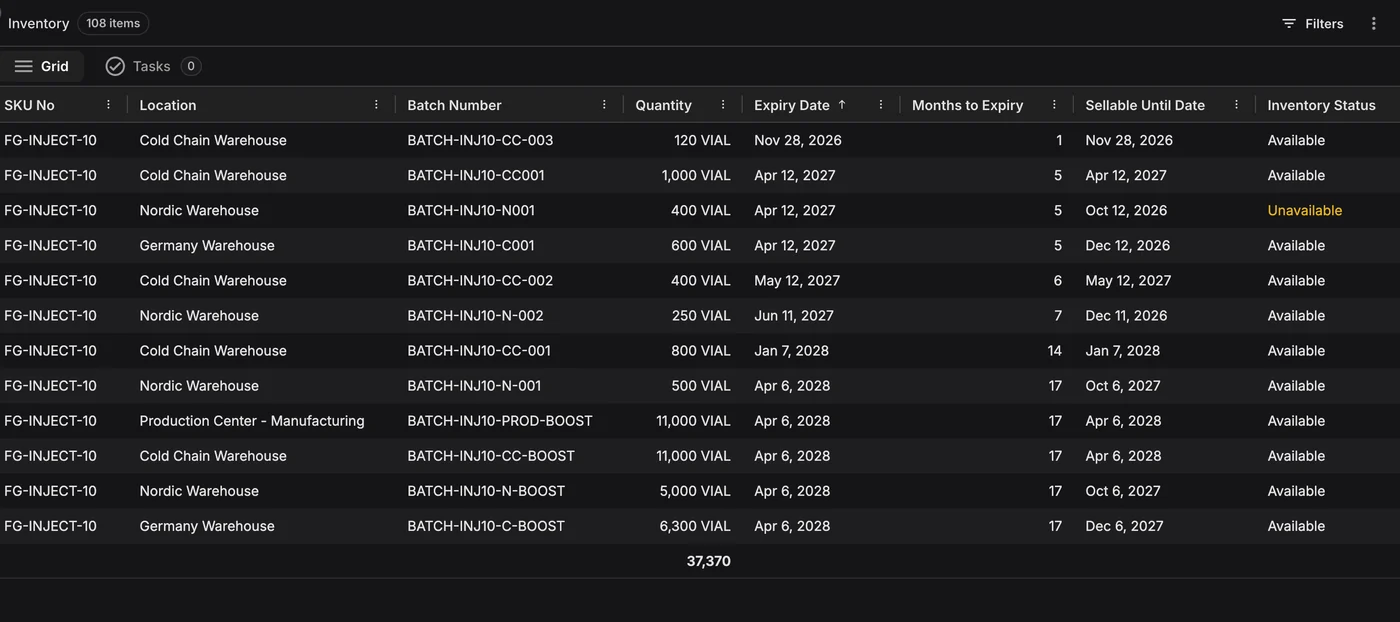Open the more options menu beside Filters
The width and height of the screenshot is (1400, 622).
point(1374,23)
